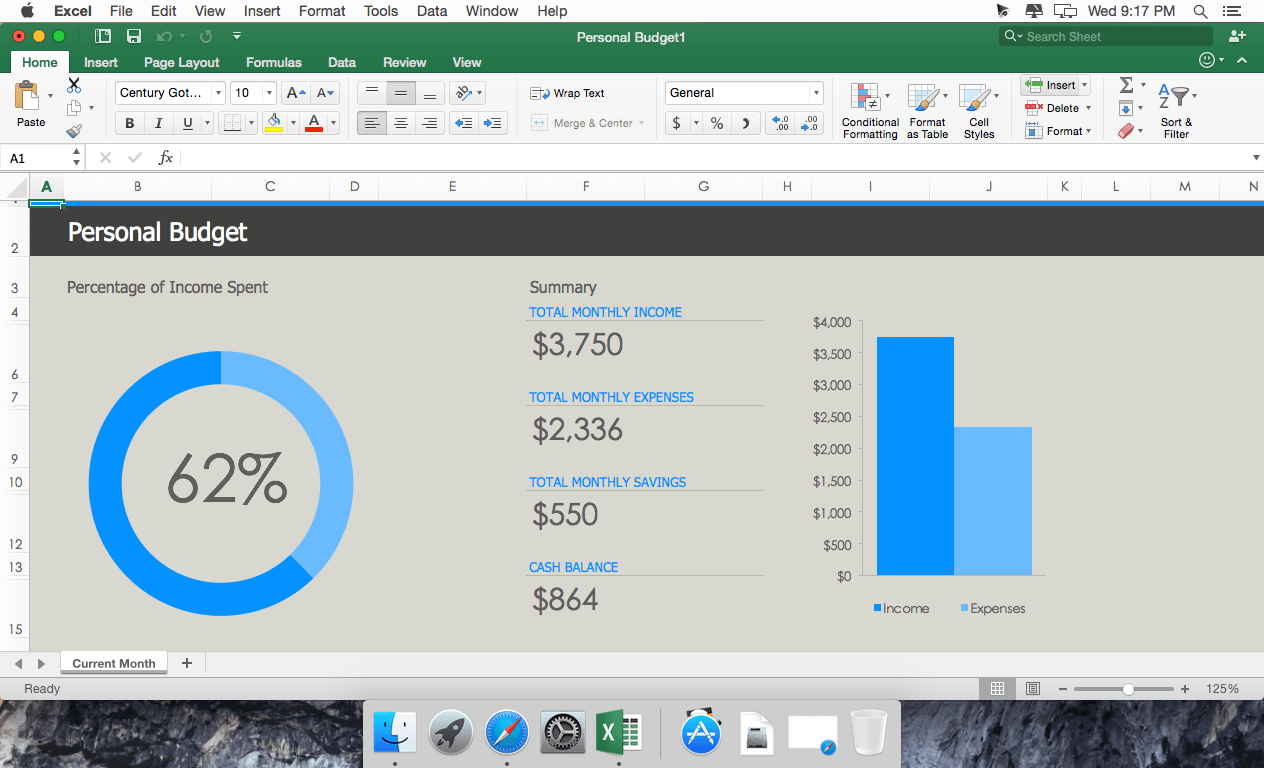This screenshot has height=768, width=1264.
Task: Toggle underline formatting
Action: [189, 122]
